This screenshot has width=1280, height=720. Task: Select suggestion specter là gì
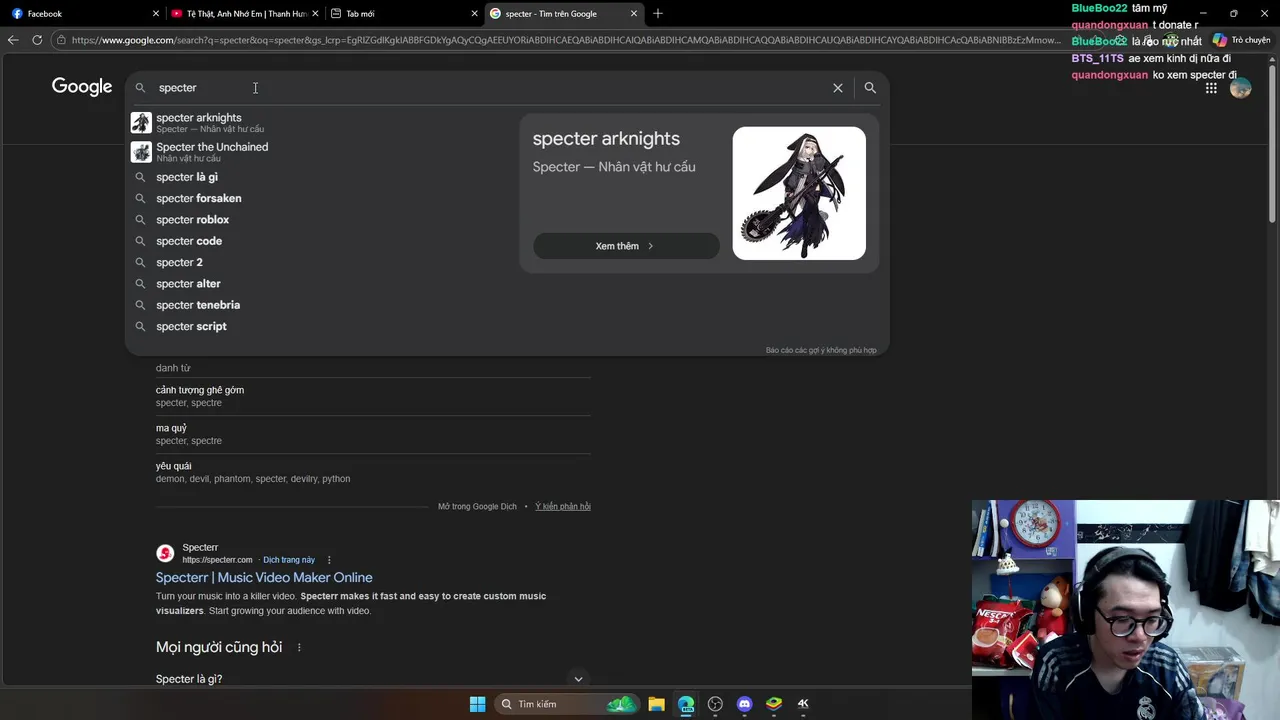(x=322, y=177)
